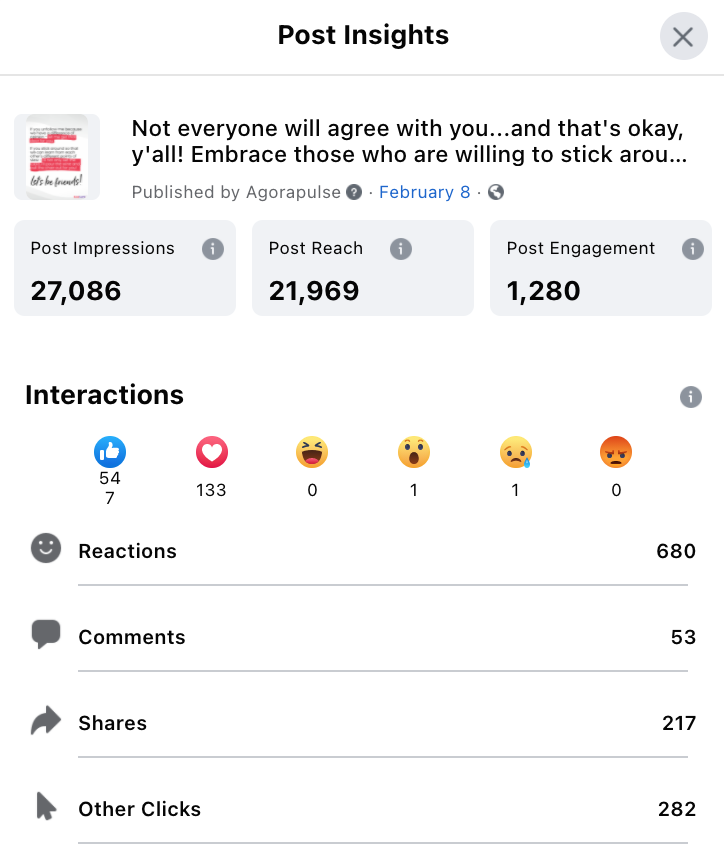Click the public globe privacy icon
The height and width of the screenshot is (868, 724).
tap(496, 192)
